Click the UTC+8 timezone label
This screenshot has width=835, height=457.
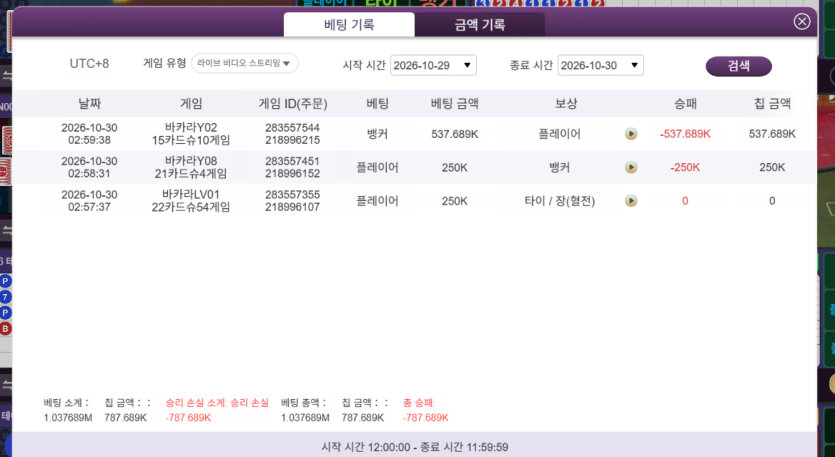[x=89, y=64]
